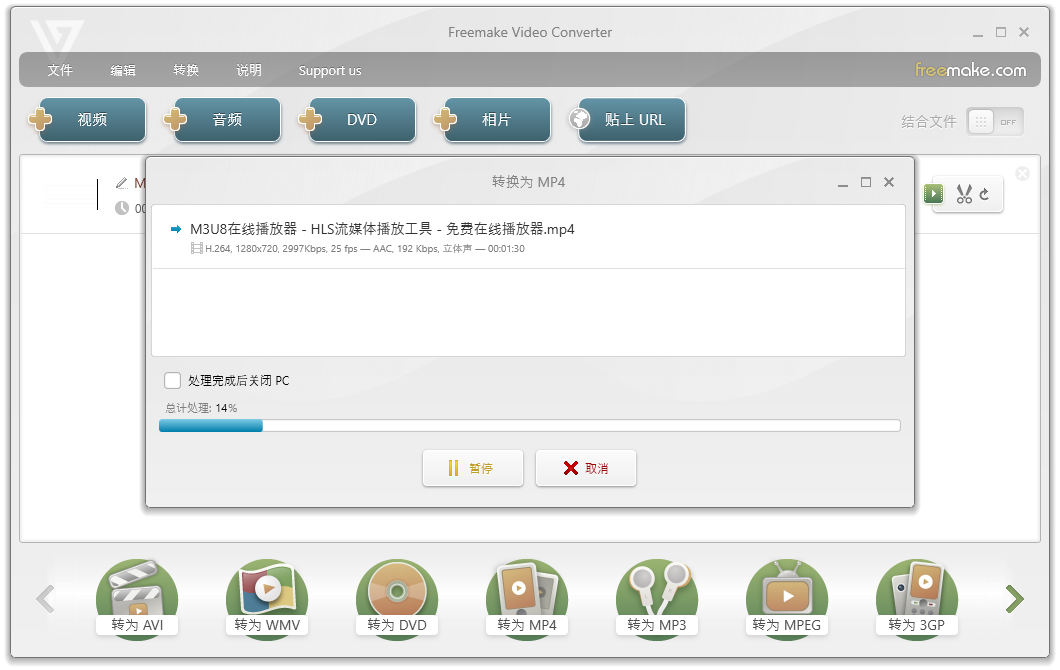Image resolution: width=1060 pixels, height=670 pixels.
Task: Choose the 转为 DVD format icon
Action: point(397,598)
